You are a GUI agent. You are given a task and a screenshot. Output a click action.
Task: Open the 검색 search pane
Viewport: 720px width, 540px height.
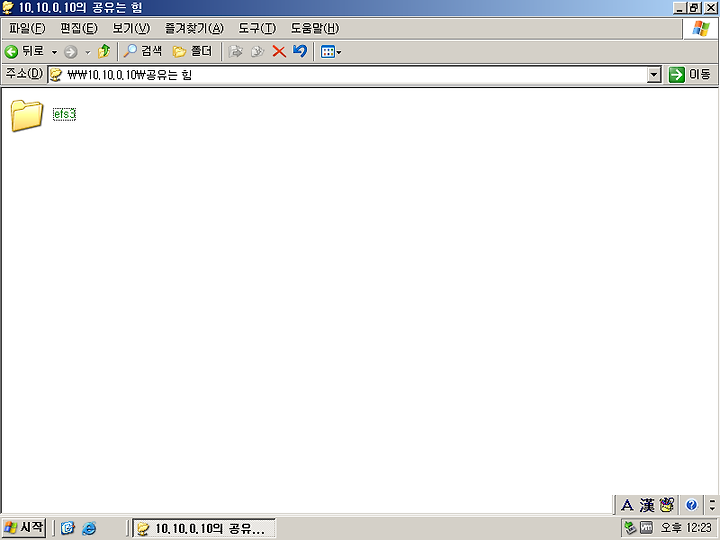[143, 51]
